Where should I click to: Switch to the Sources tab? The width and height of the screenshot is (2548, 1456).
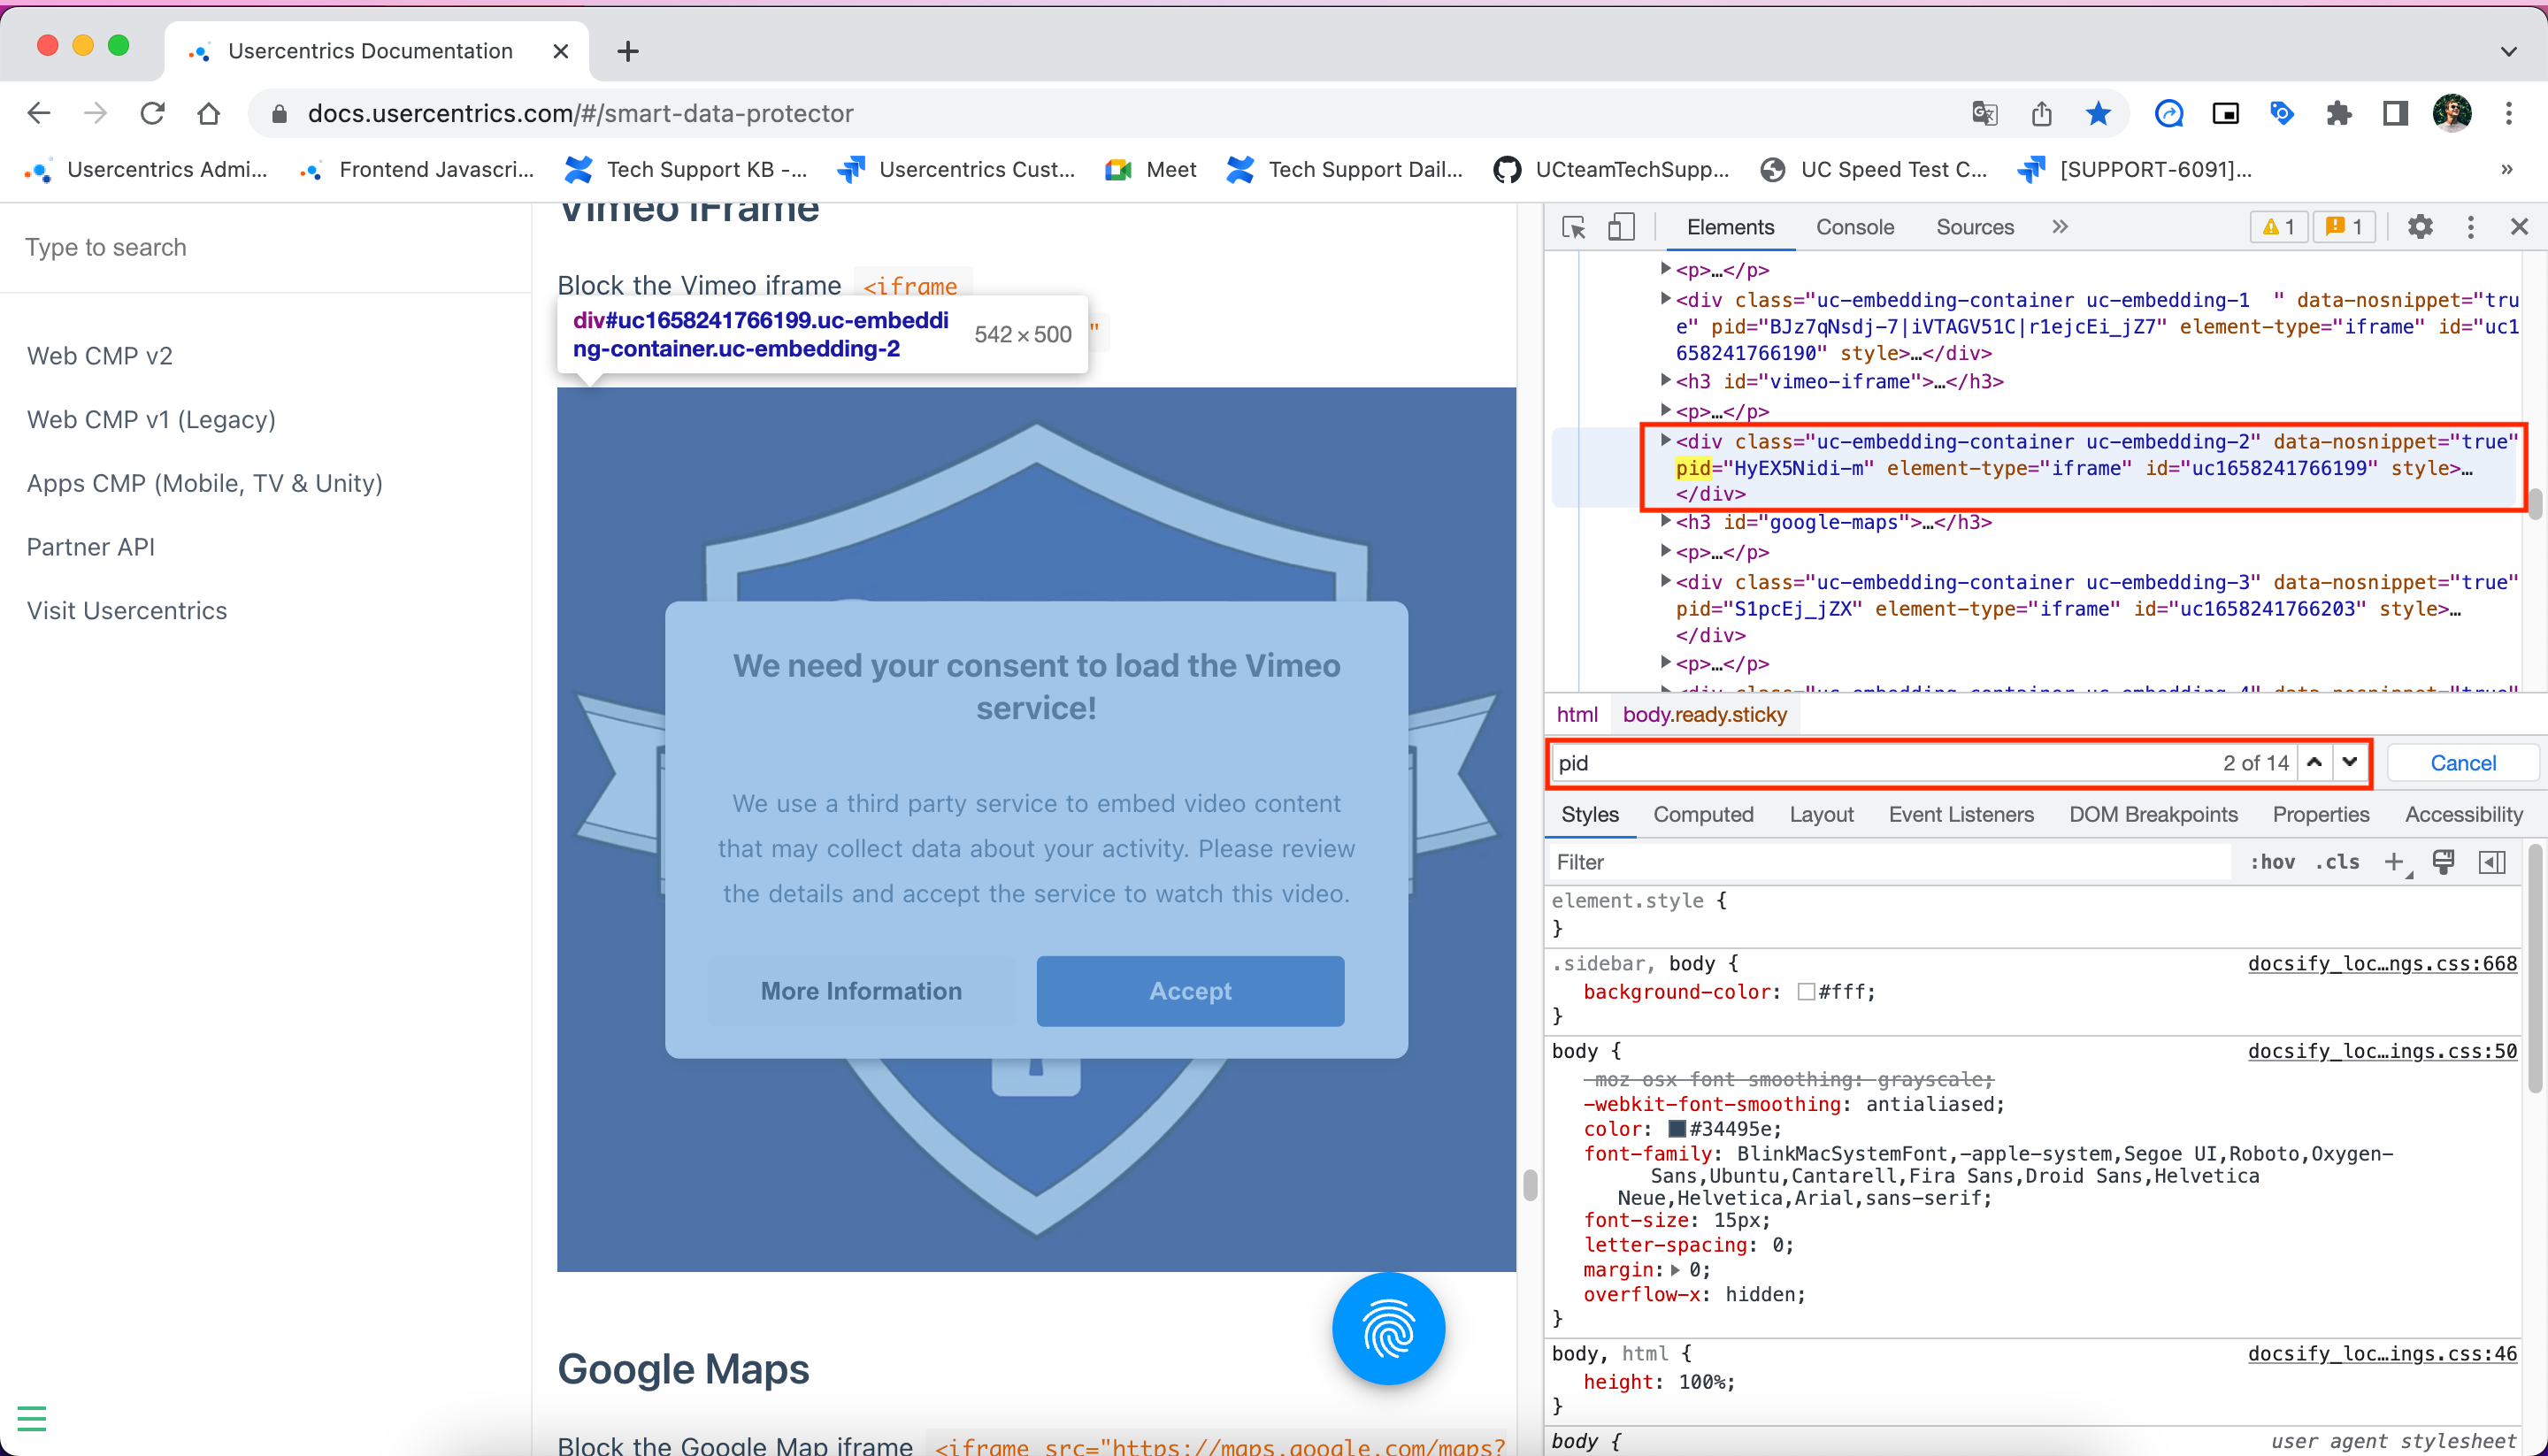click(1975, 227)
